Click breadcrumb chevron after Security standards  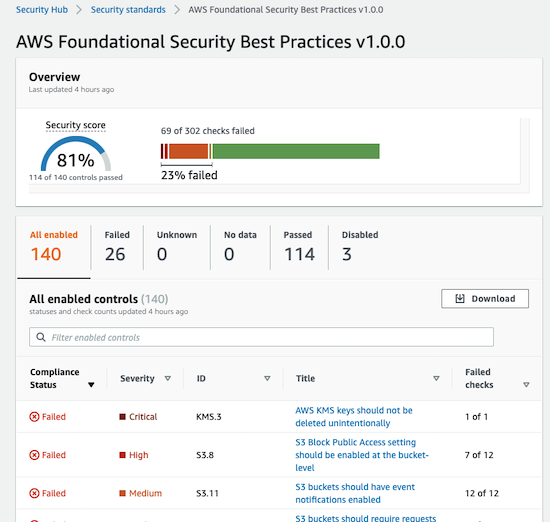[177, 10]
